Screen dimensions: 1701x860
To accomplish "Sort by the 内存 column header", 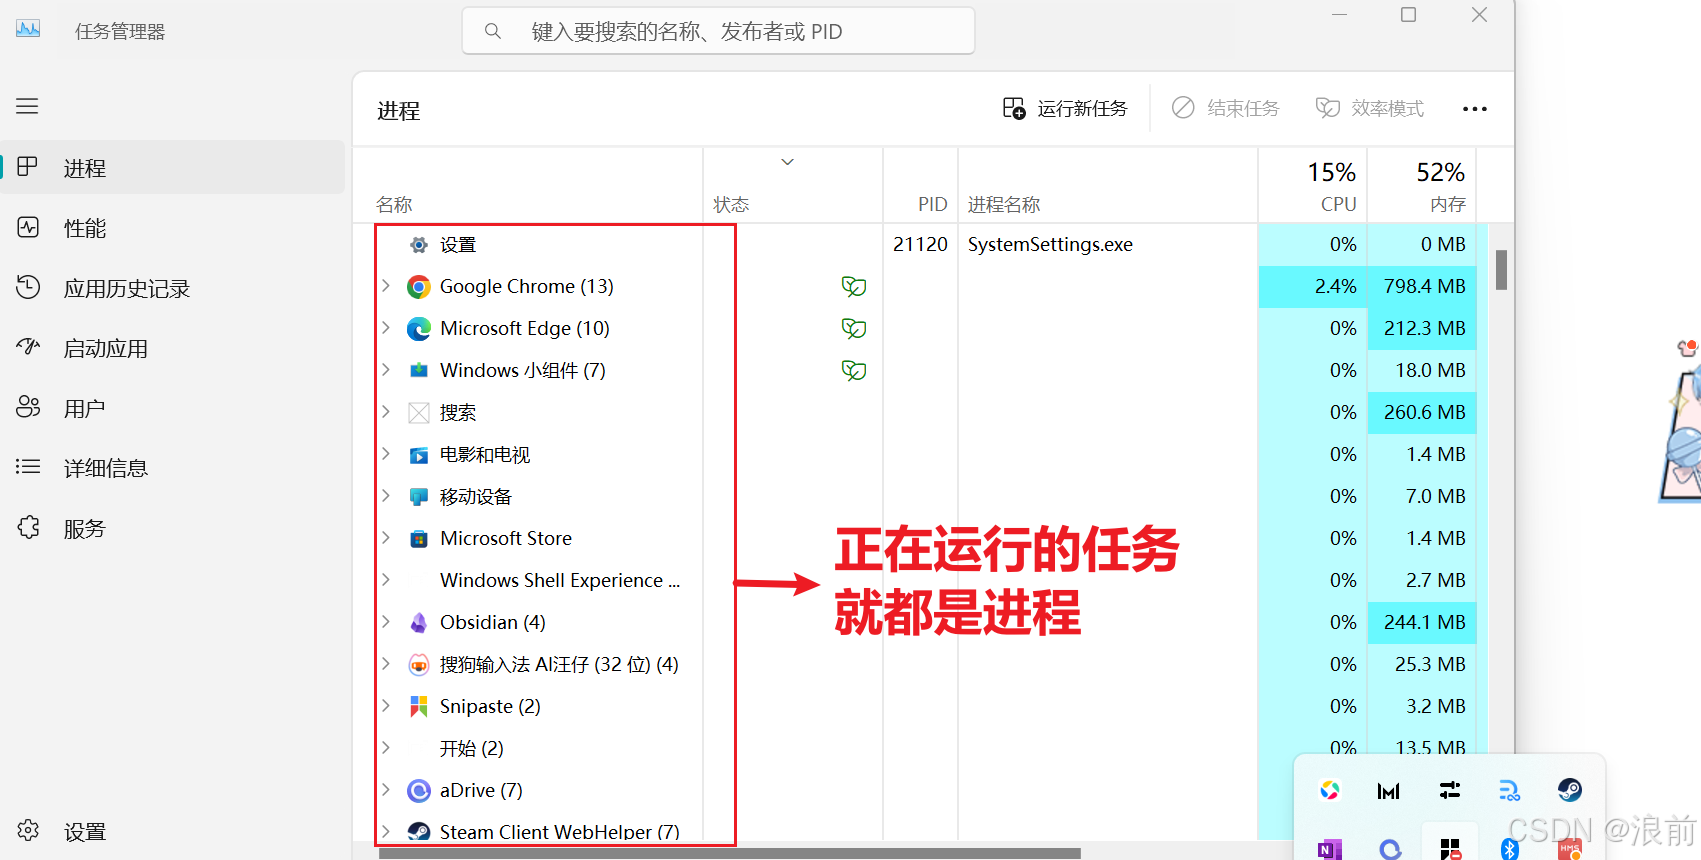I will 1447,205.
